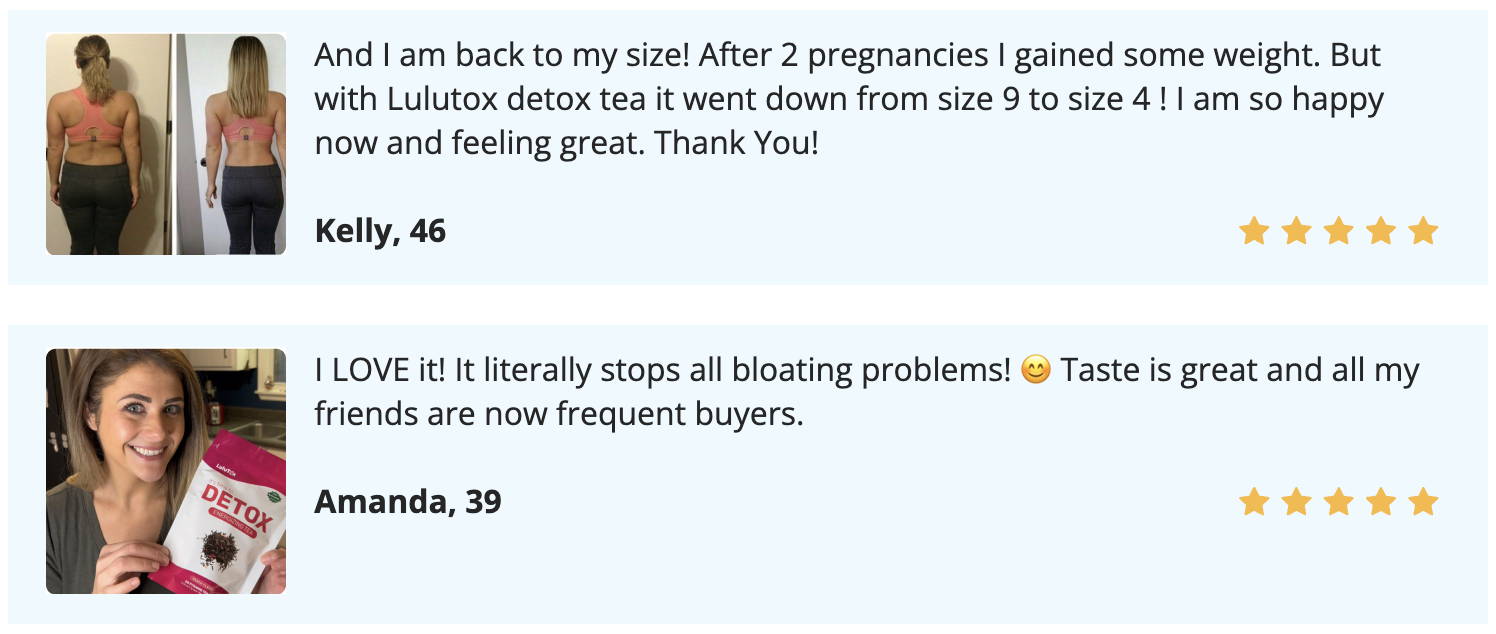Click the fifth star in Kelly's rating
The image size is (1496, 634).
[1423, 232]
